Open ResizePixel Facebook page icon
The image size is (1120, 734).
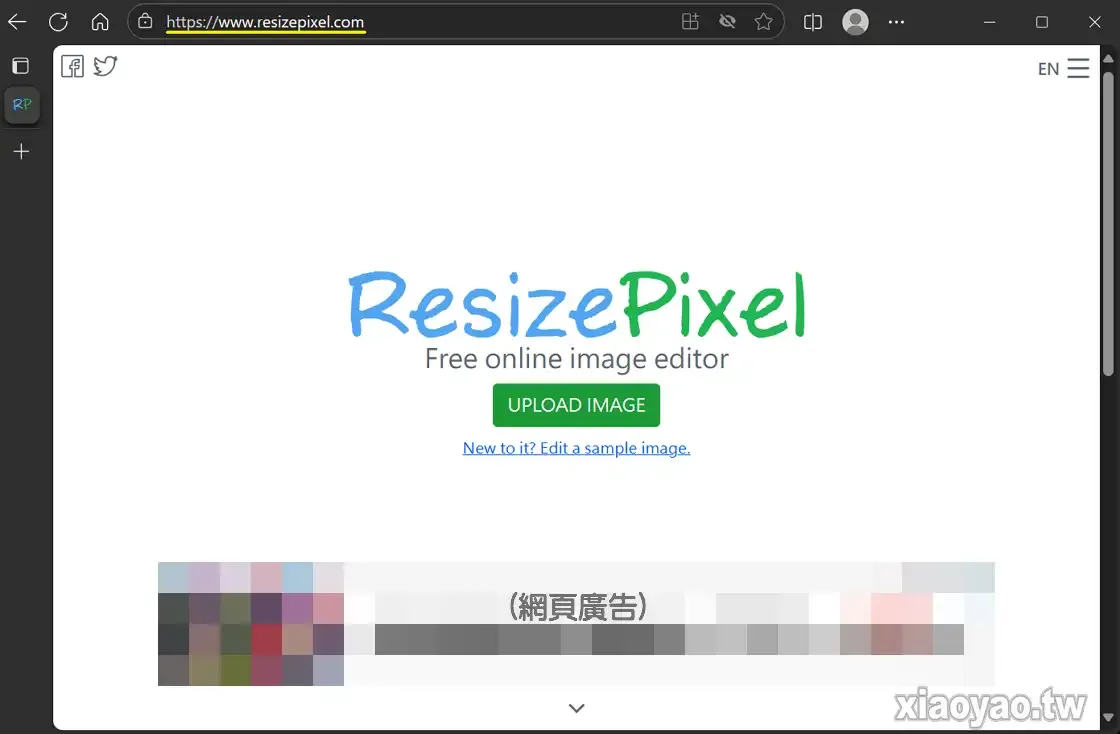click(72, 66)
